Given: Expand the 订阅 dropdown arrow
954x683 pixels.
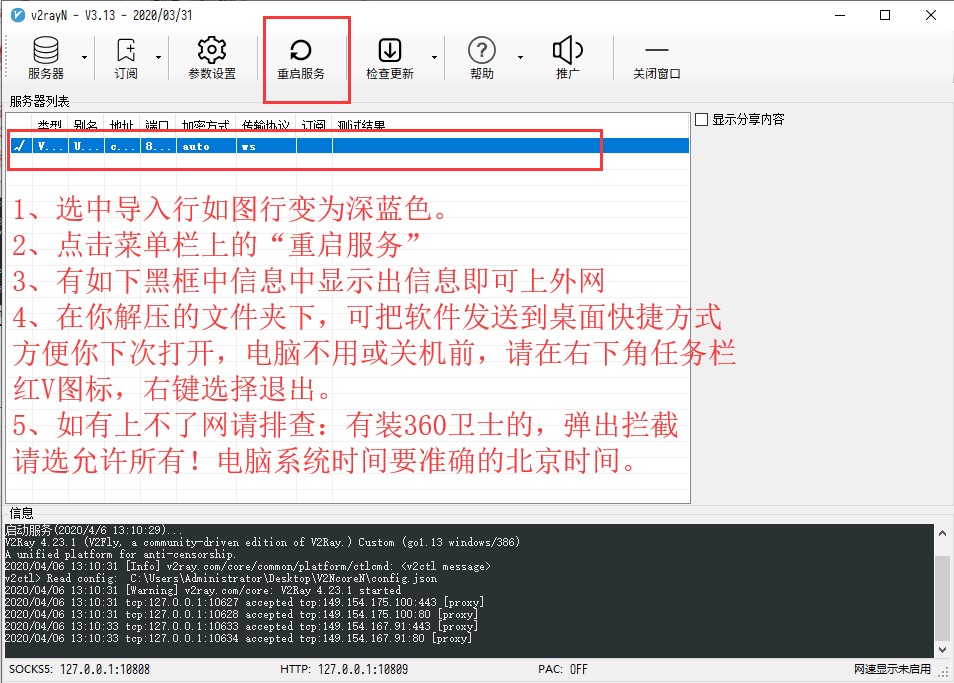Looking at the screenshot, I should (158, 58).
